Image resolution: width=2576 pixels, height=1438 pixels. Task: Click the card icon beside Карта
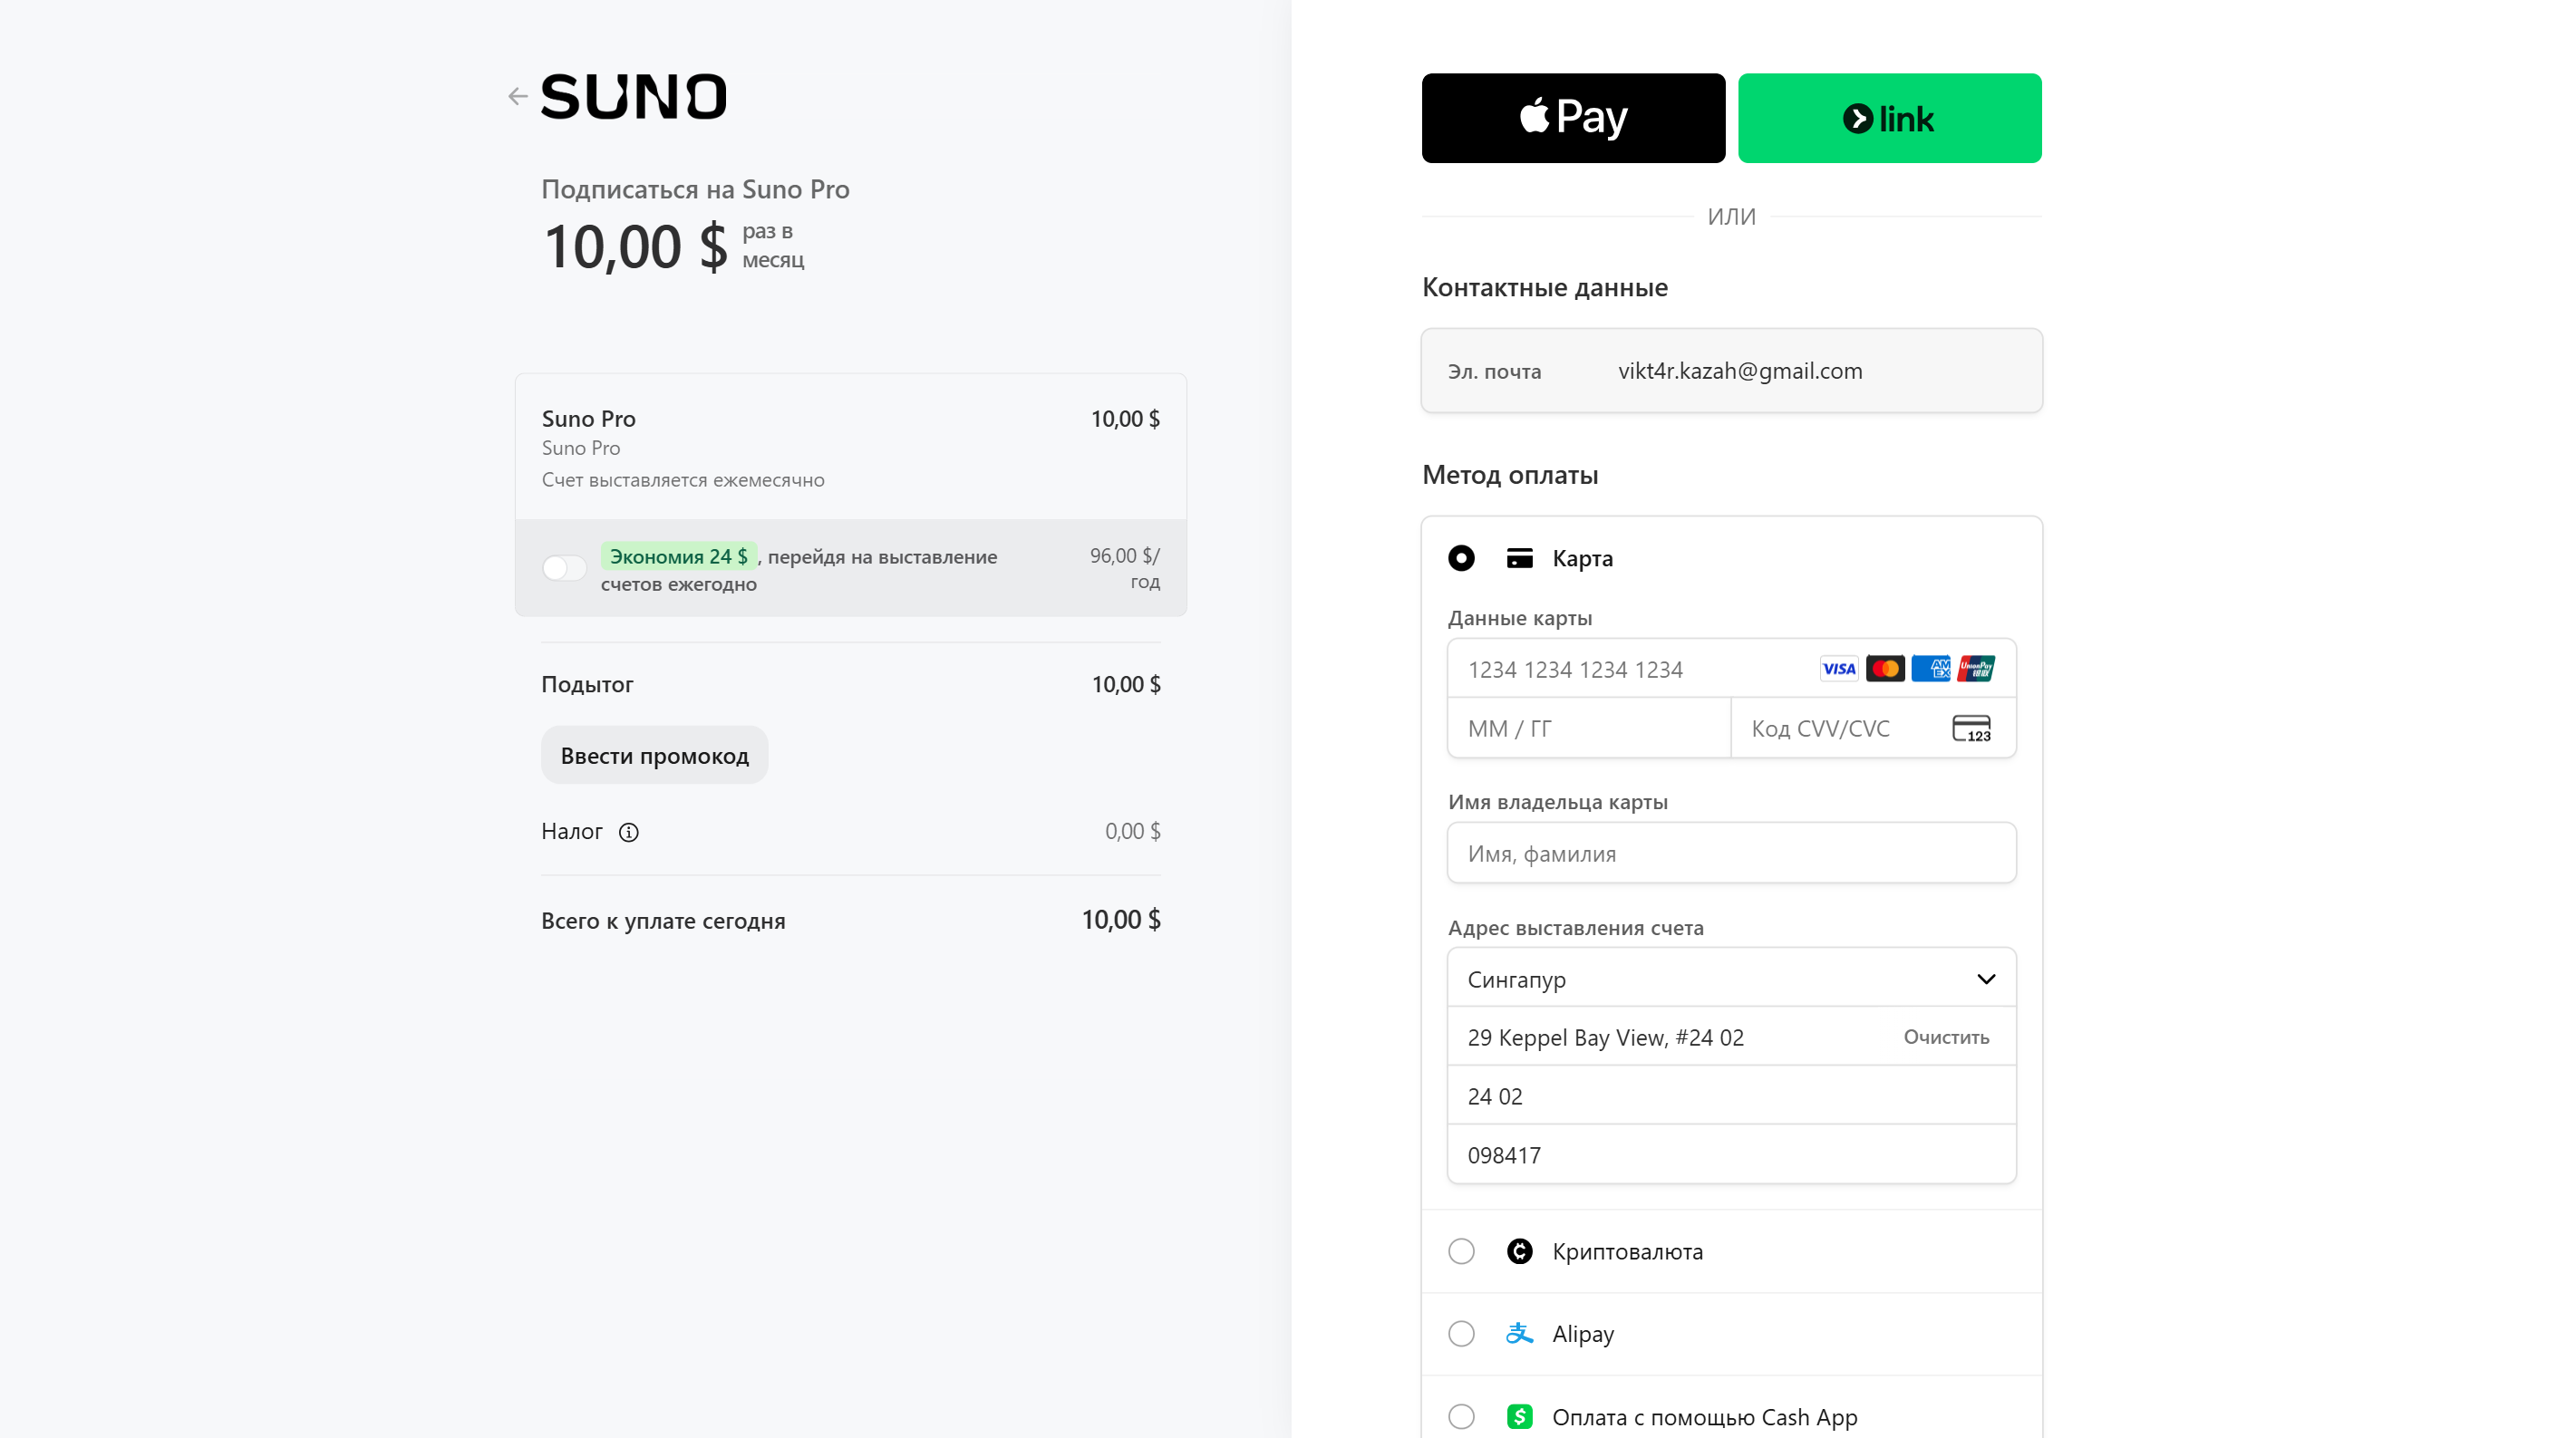[1519, 558]
